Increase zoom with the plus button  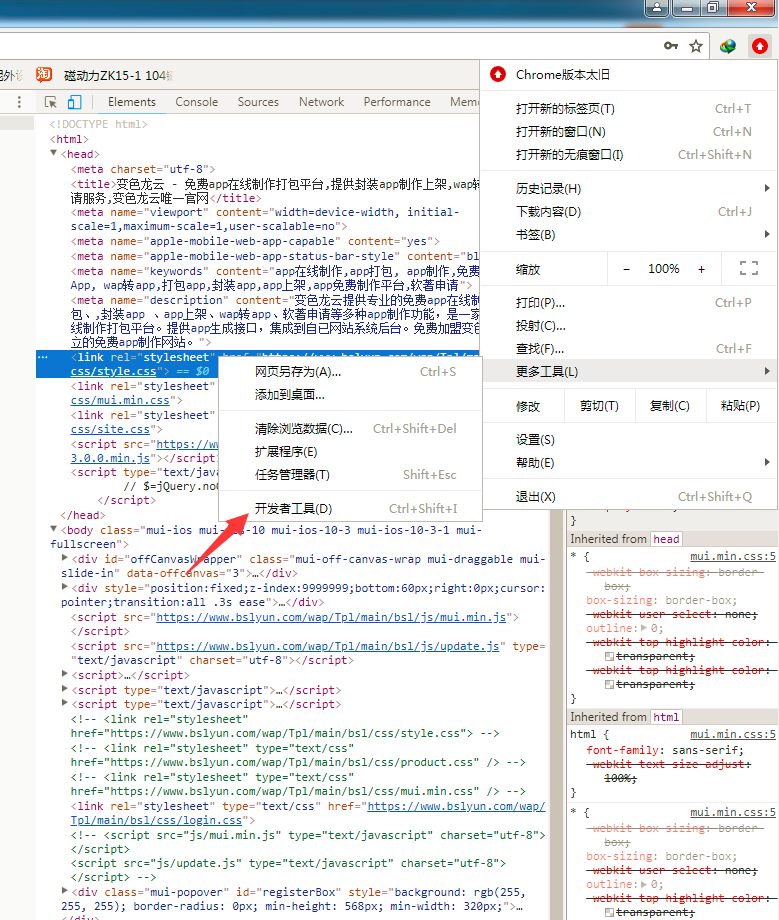pos(701,269)
